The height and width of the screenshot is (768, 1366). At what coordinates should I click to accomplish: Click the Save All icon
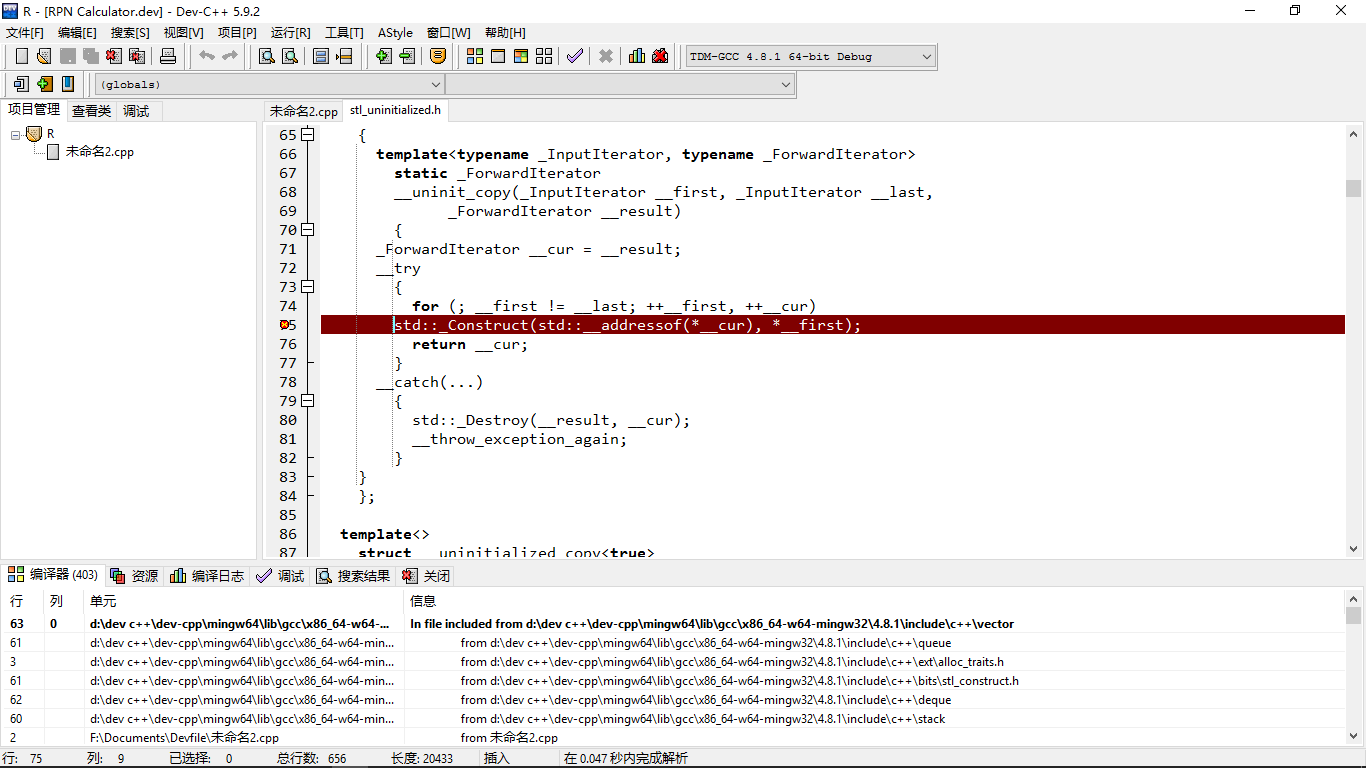tap(91, 56)
